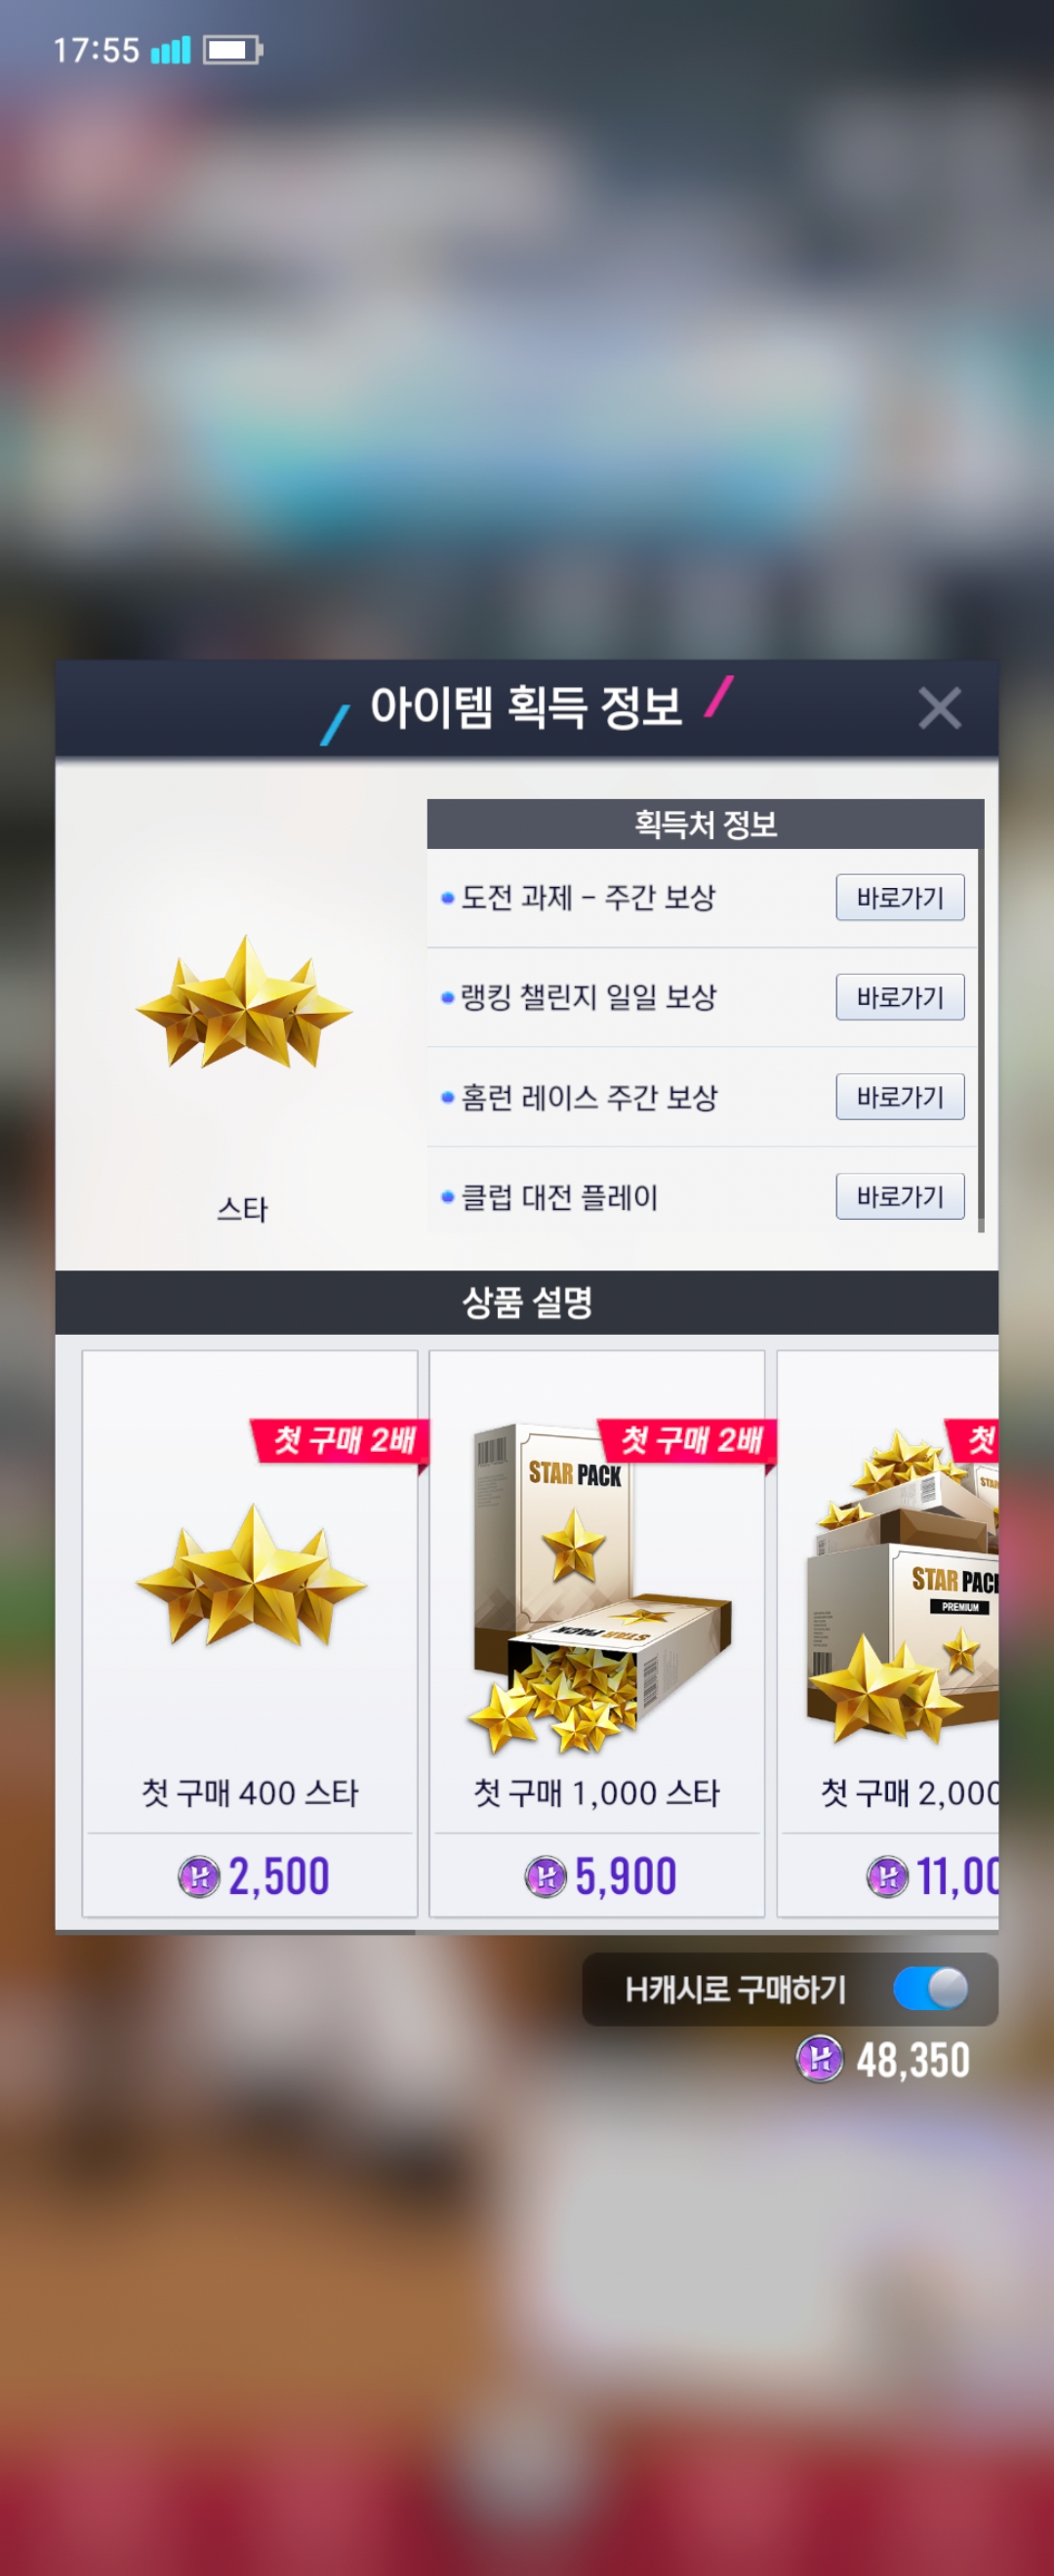
Task: Select the gold star item icon above 스타
Action: pos(243,1002)
